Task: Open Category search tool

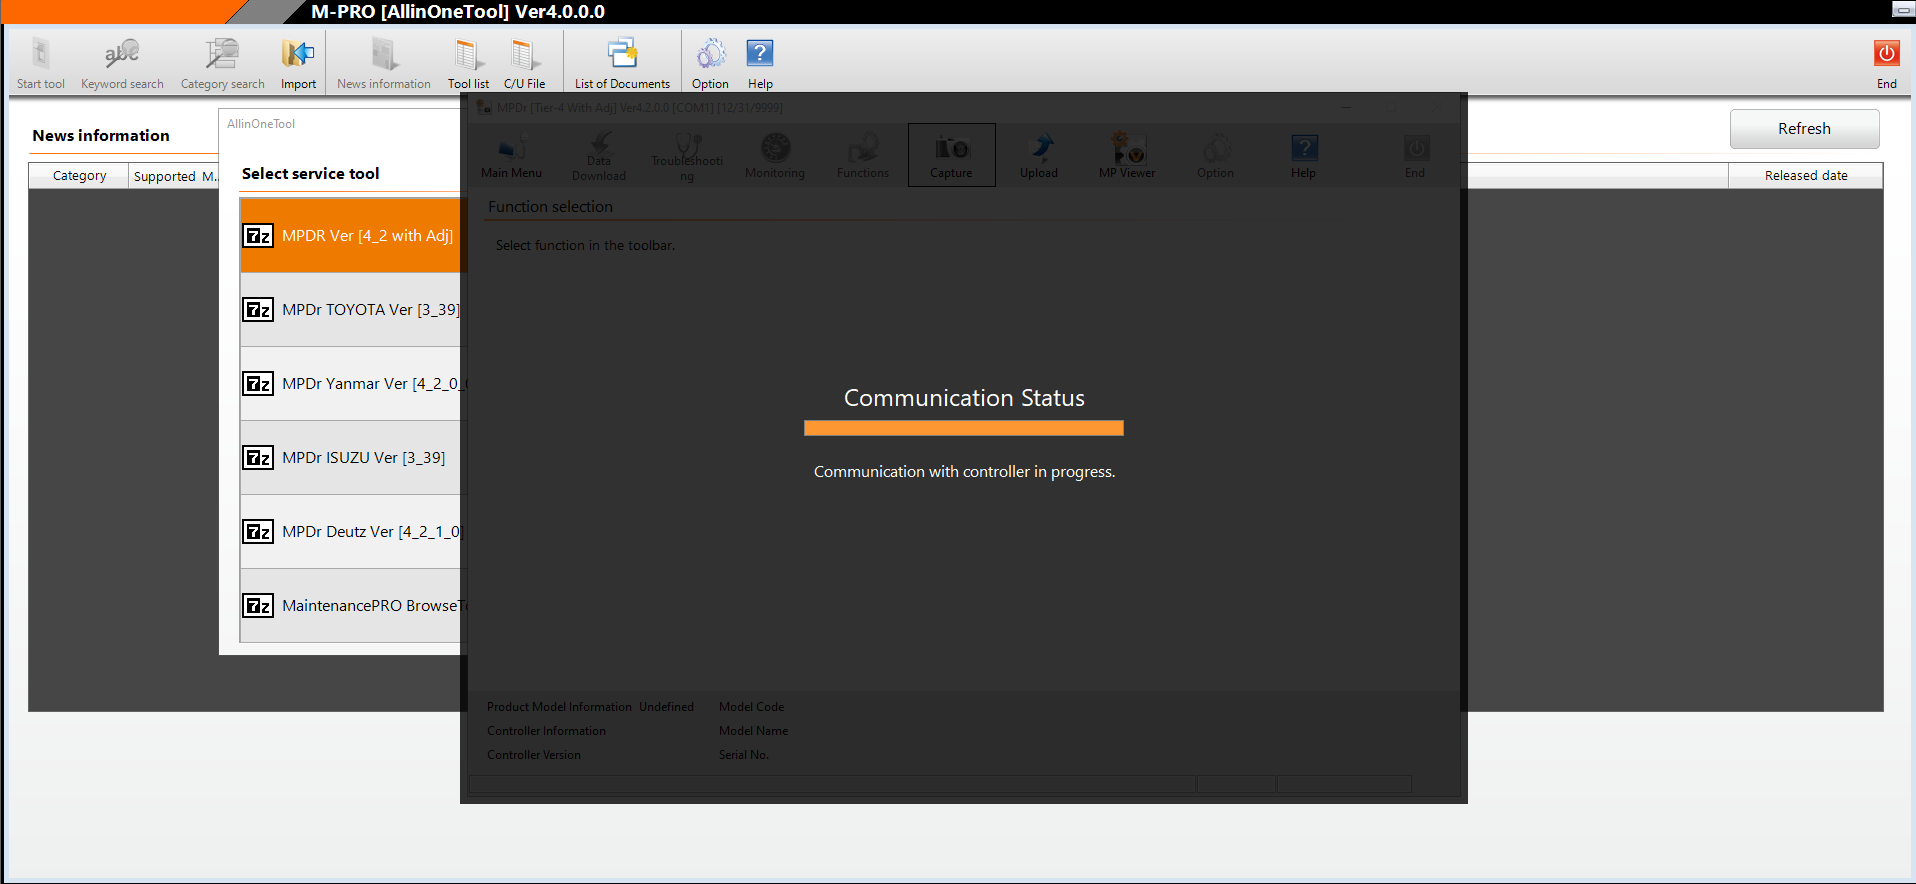Action: (x=222, y=62)
